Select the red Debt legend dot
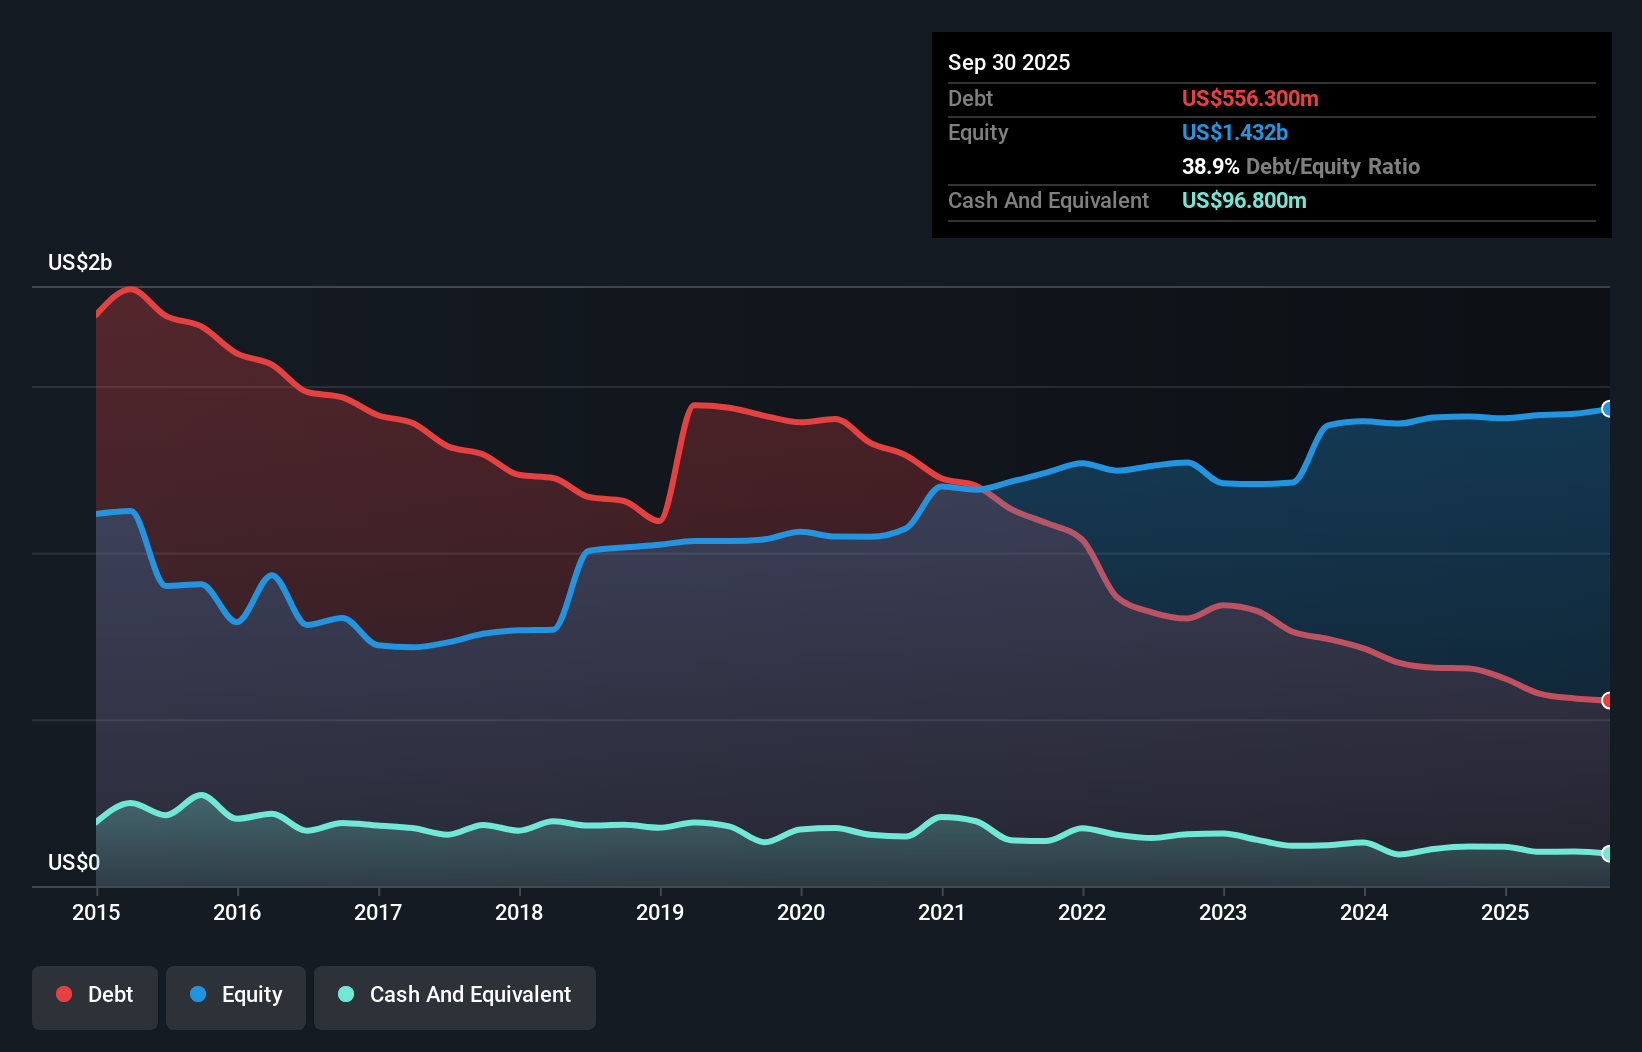 click(x=62, y=994)
